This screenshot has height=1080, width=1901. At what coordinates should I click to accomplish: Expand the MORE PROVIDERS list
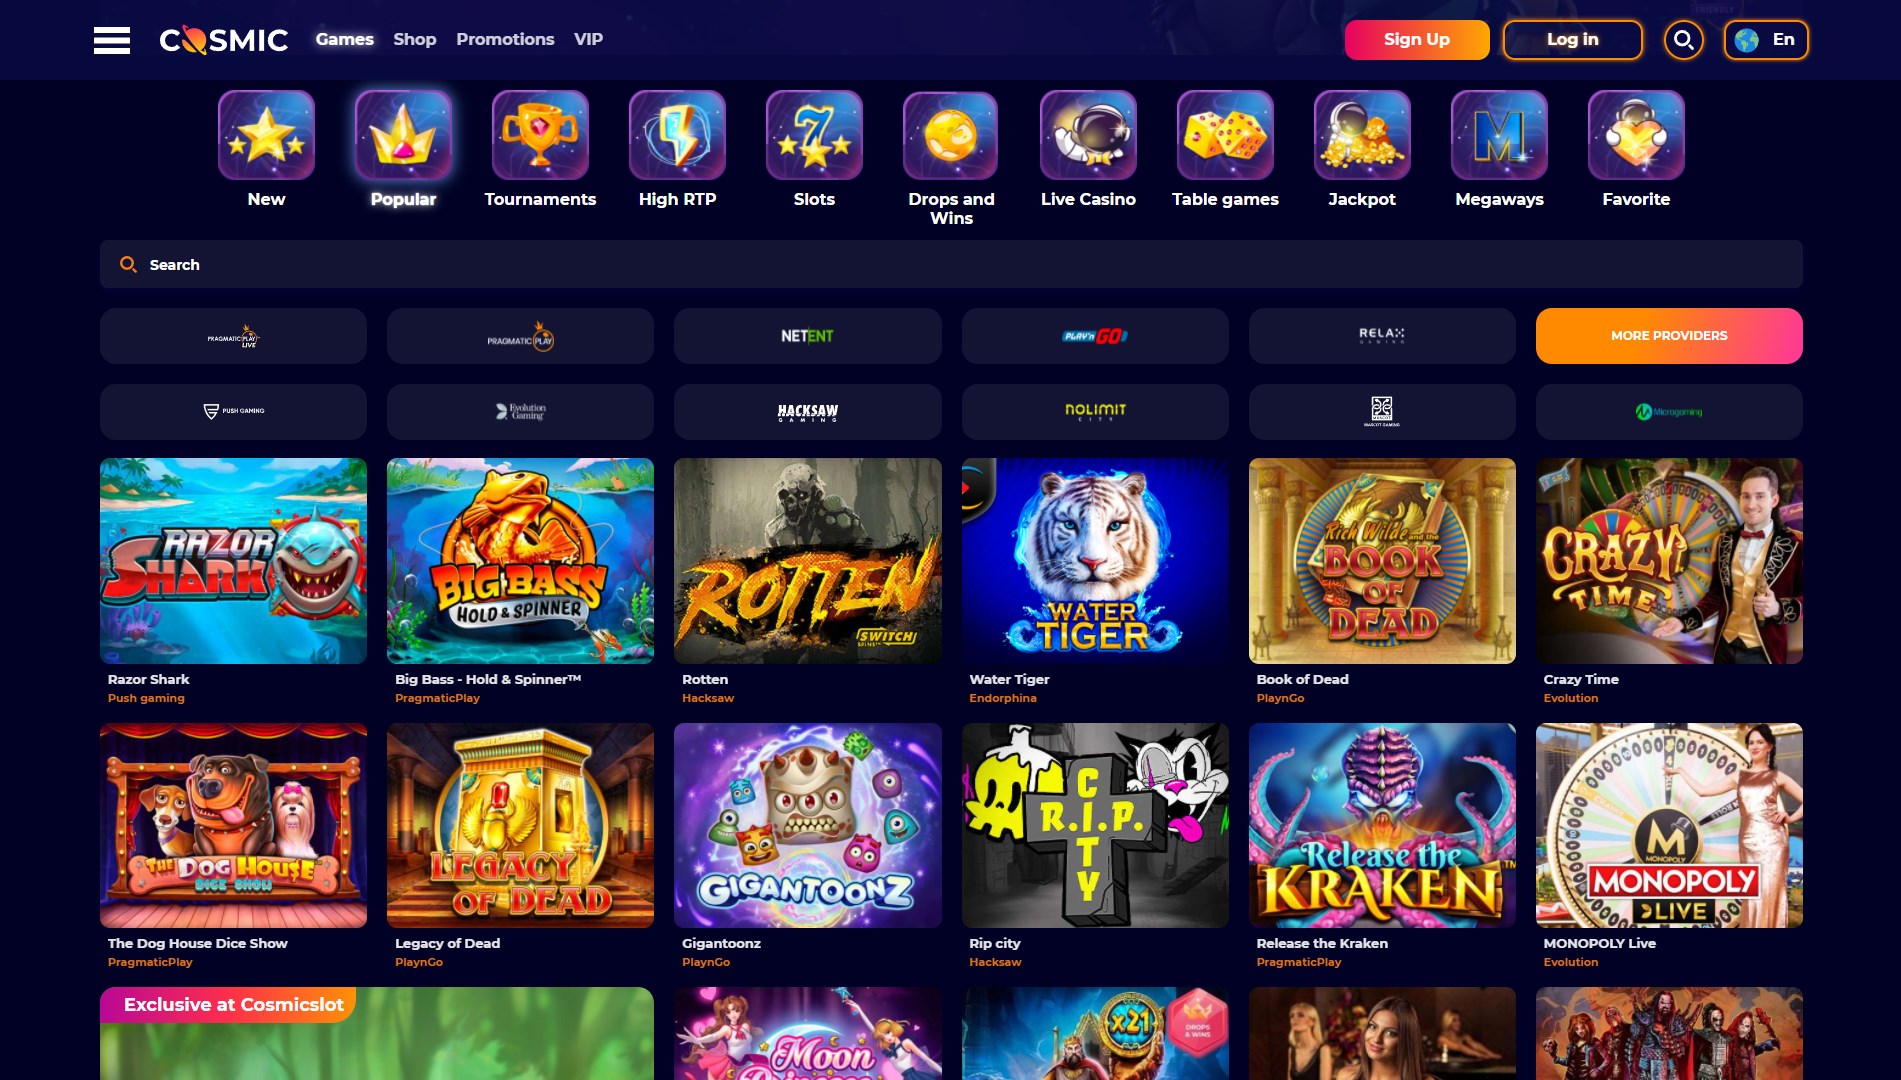tap(1669, 336)
